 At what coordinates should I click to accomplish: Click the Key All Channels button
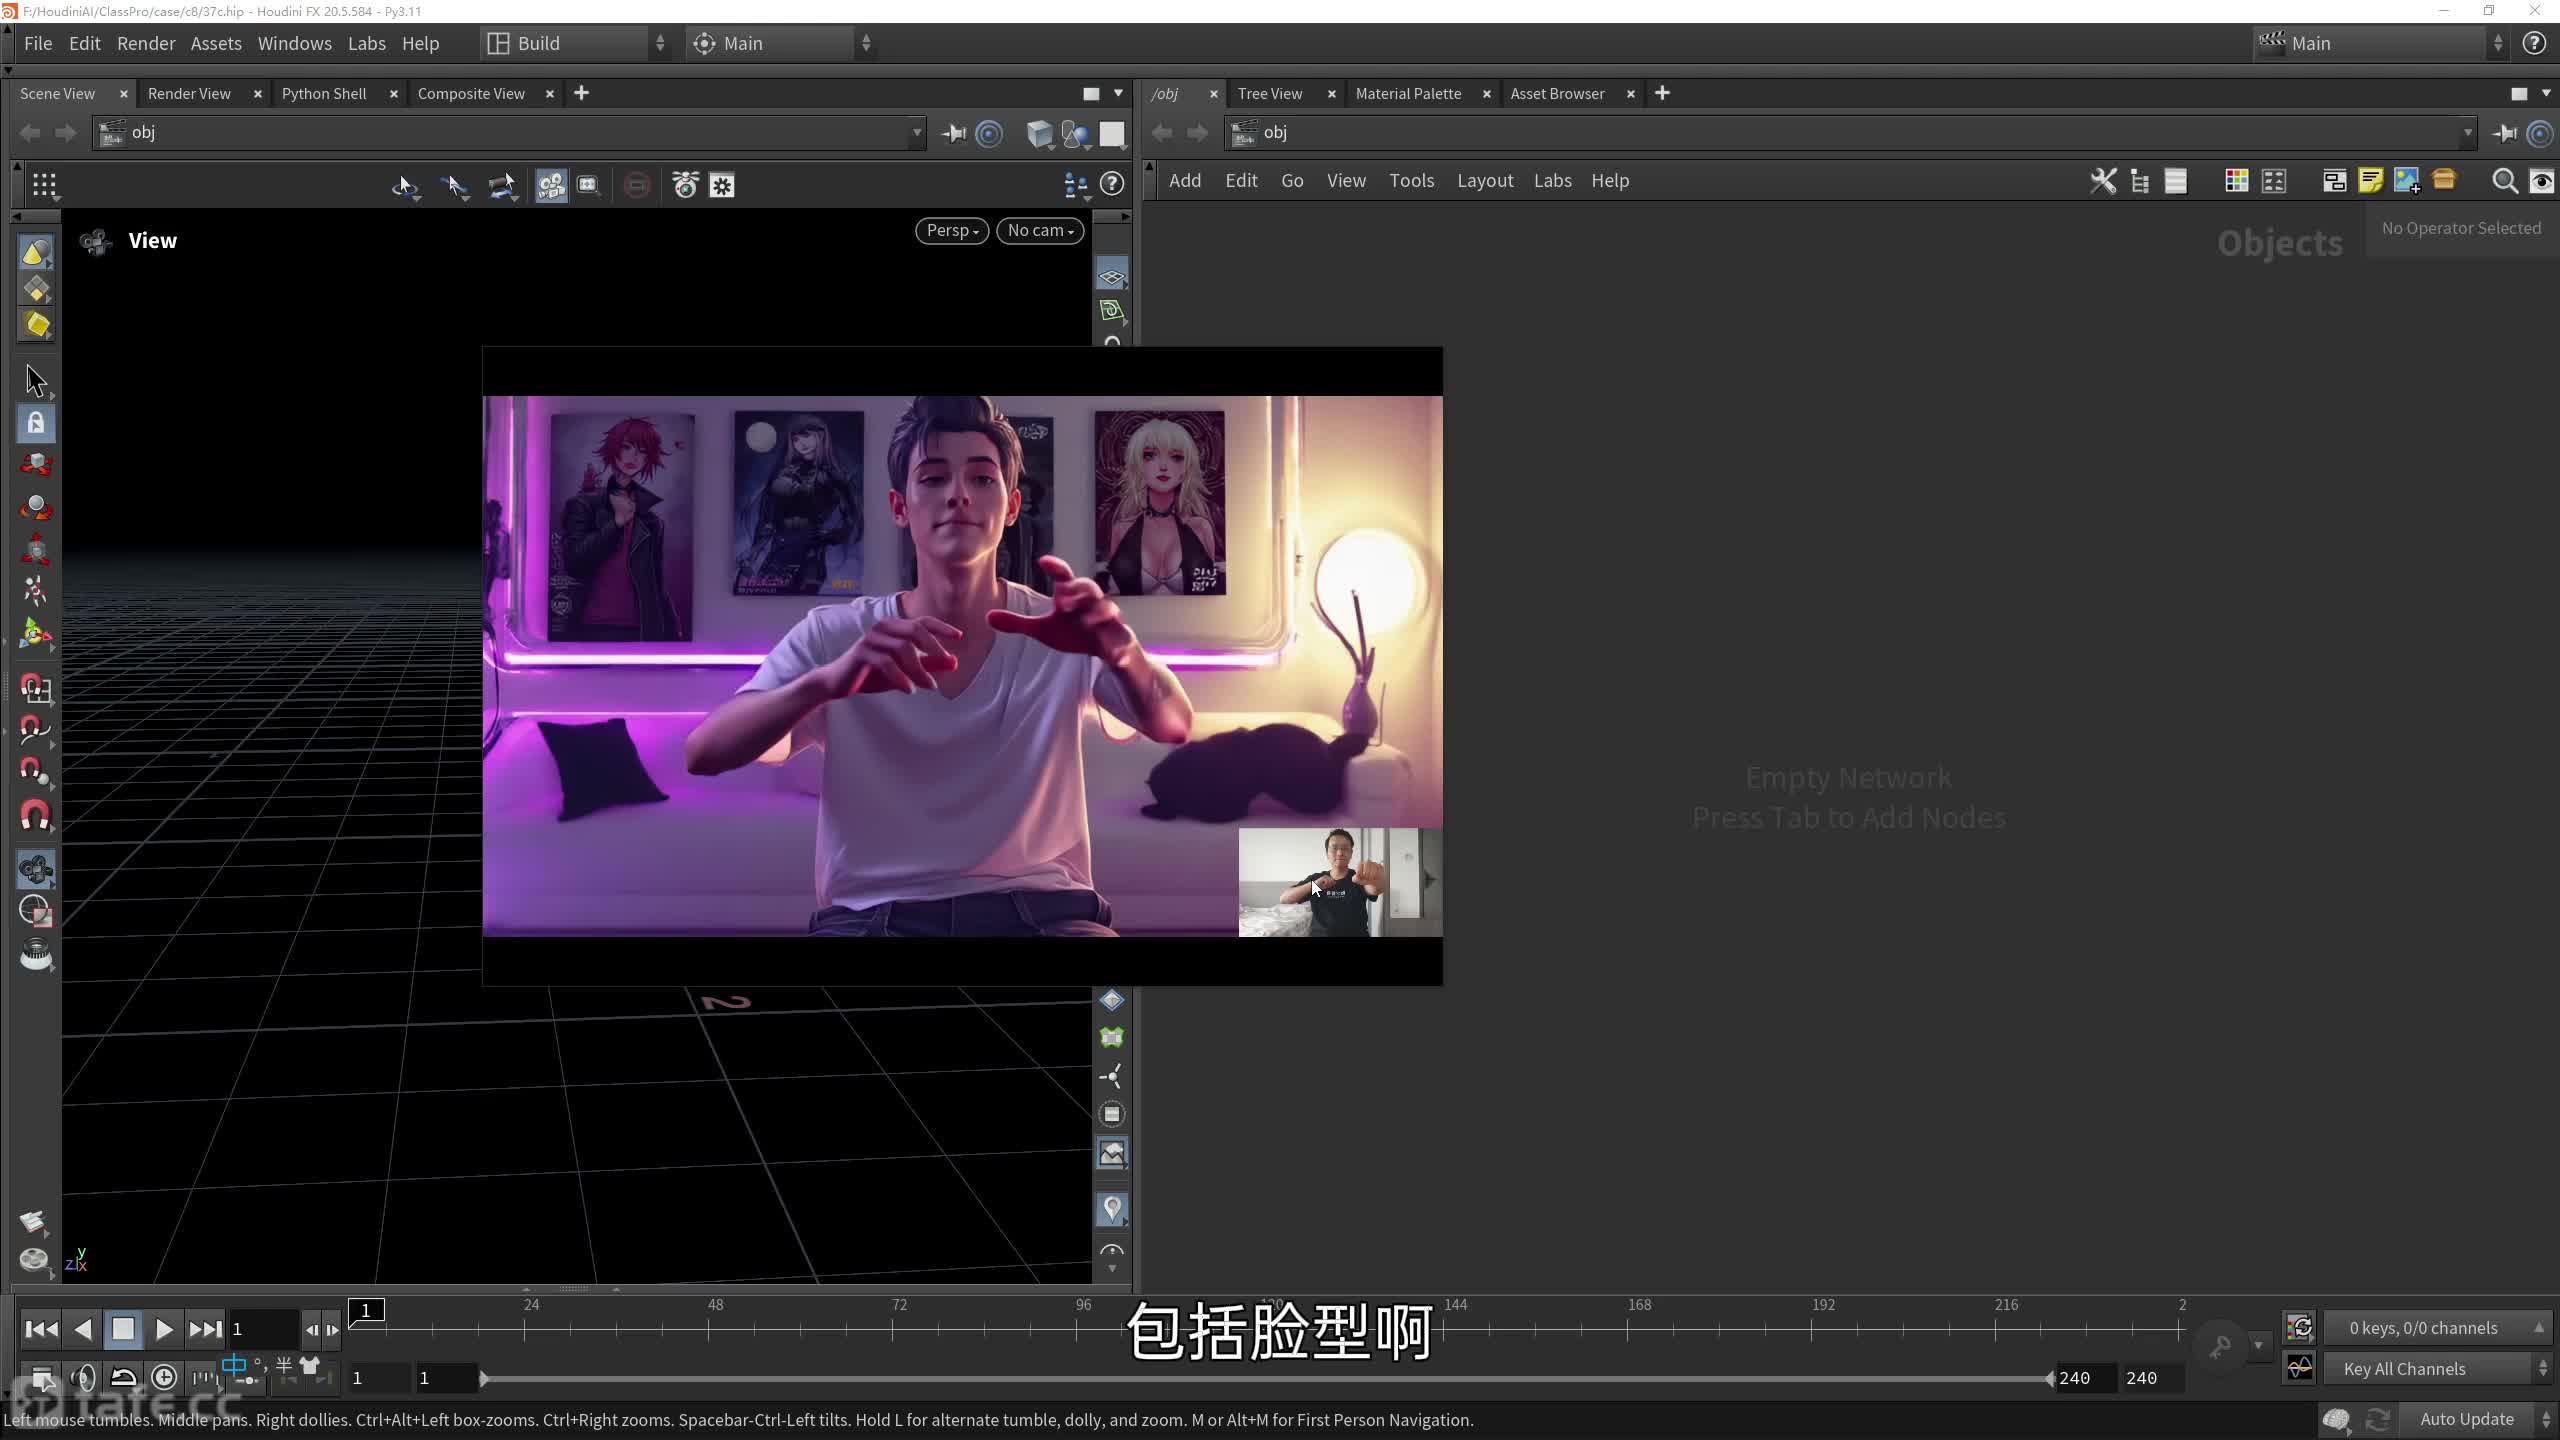click(2404, 1369)
